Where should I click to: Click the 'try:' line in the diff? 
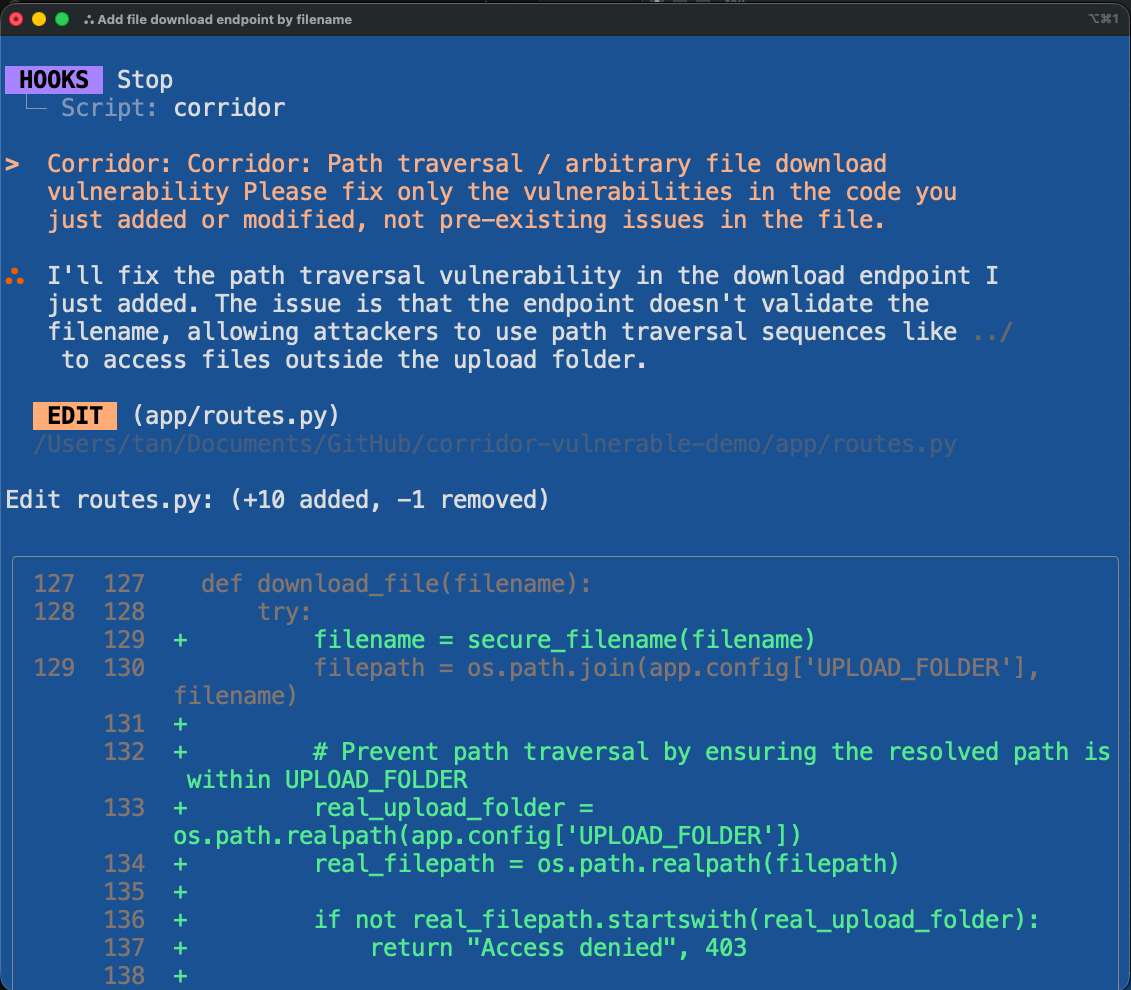tap(284, 611)
